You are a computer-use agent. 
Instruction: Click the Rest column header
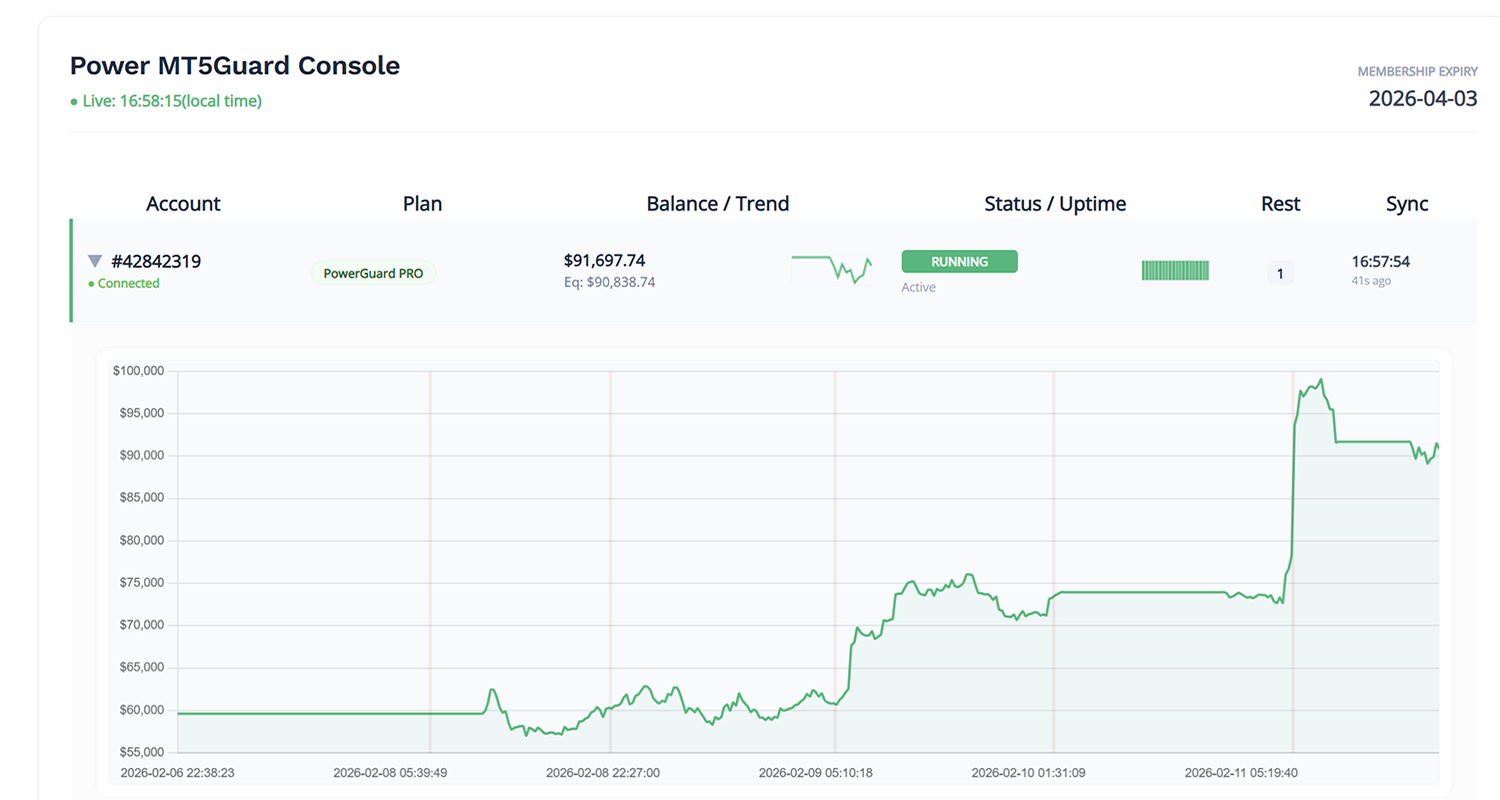[x=1280, y=204]
